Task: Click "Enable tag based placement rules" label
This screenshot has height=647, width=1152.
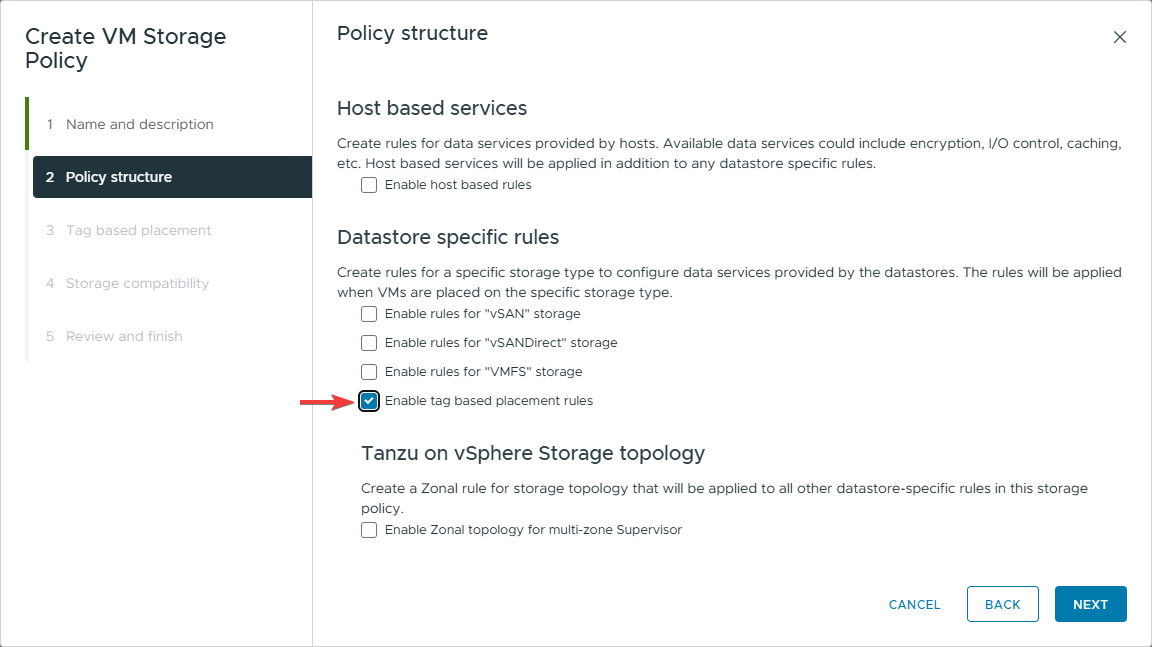Action: click(488, 401)
